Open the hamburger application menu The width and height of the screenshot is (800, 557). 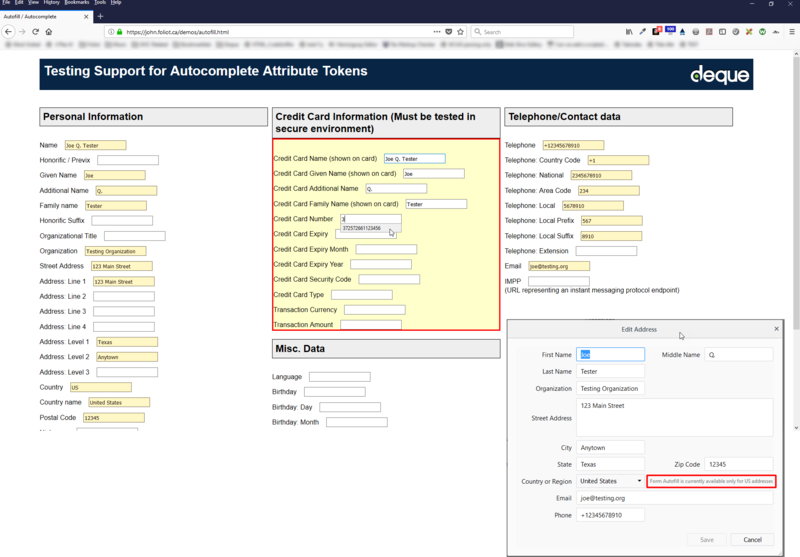point(791,32)
